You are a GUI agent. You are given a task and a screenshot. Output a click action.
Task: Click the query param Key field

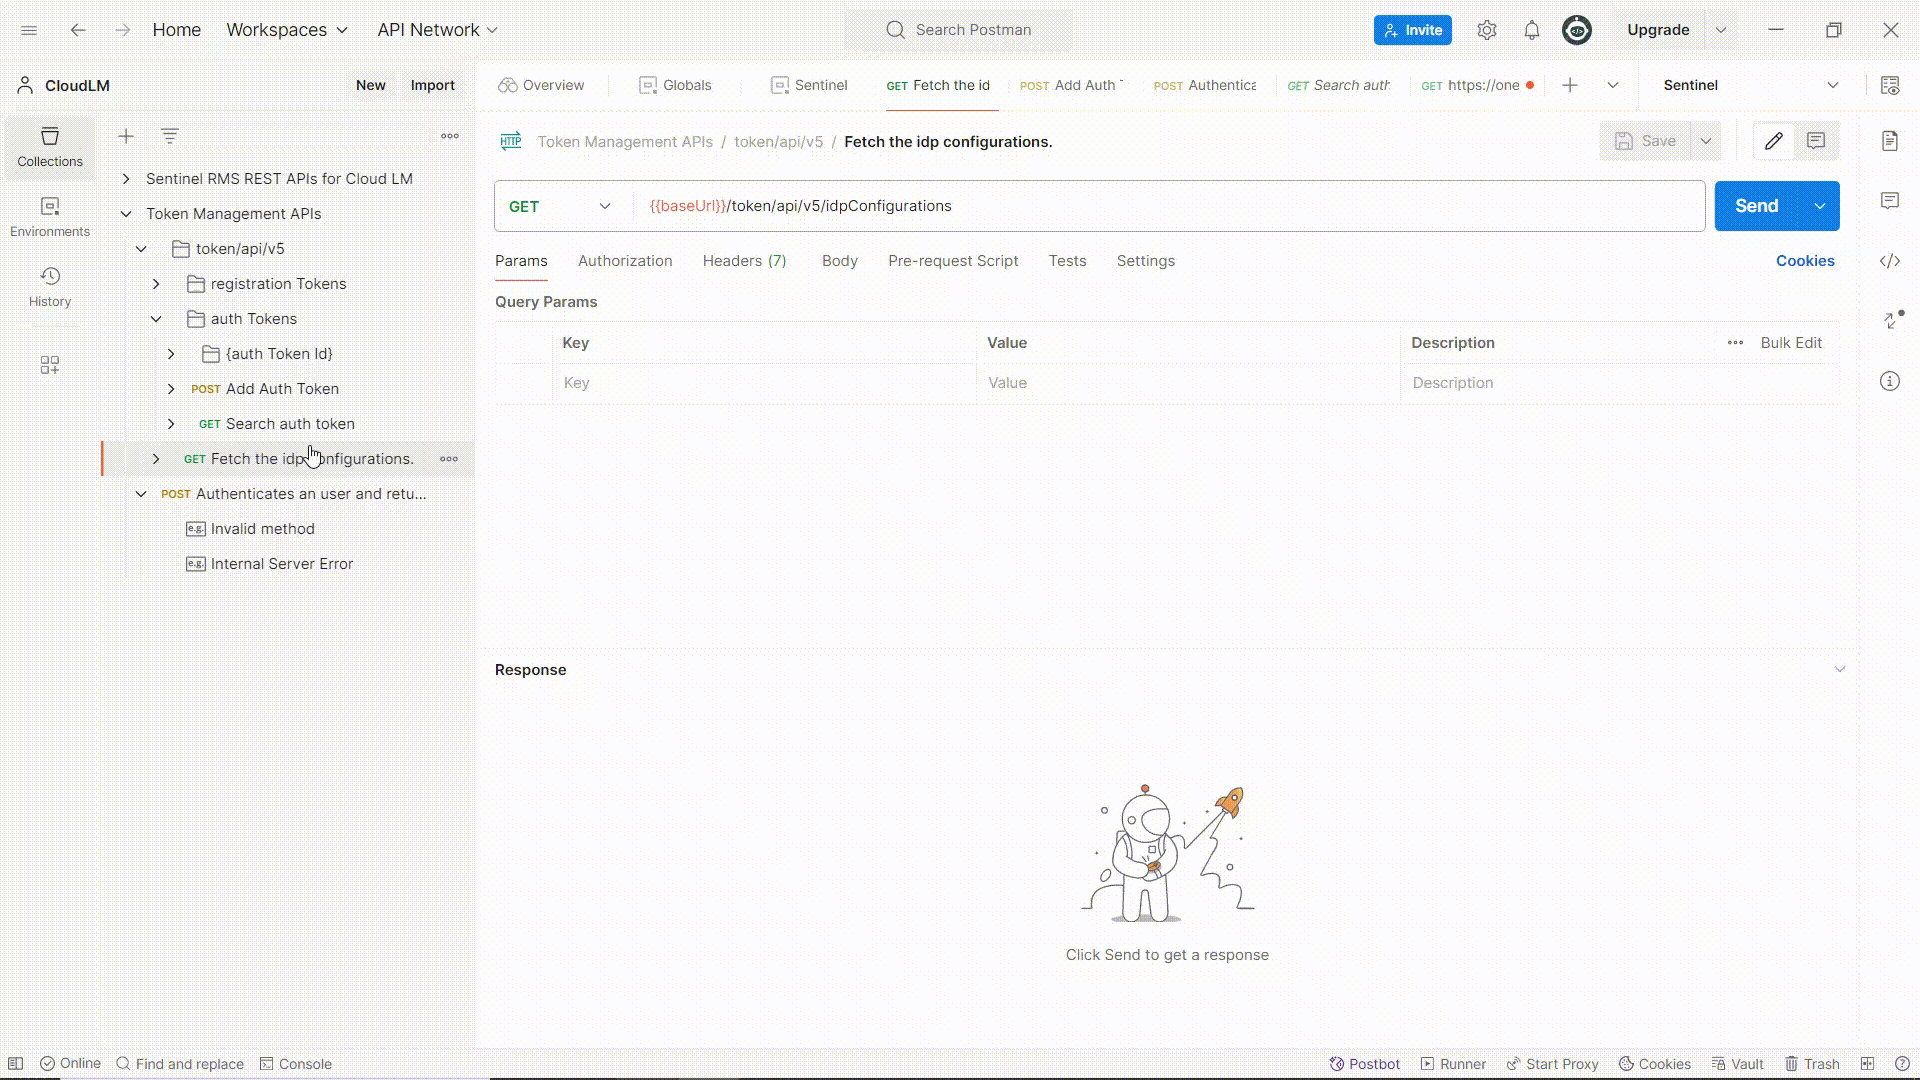[x=765, y=383]
